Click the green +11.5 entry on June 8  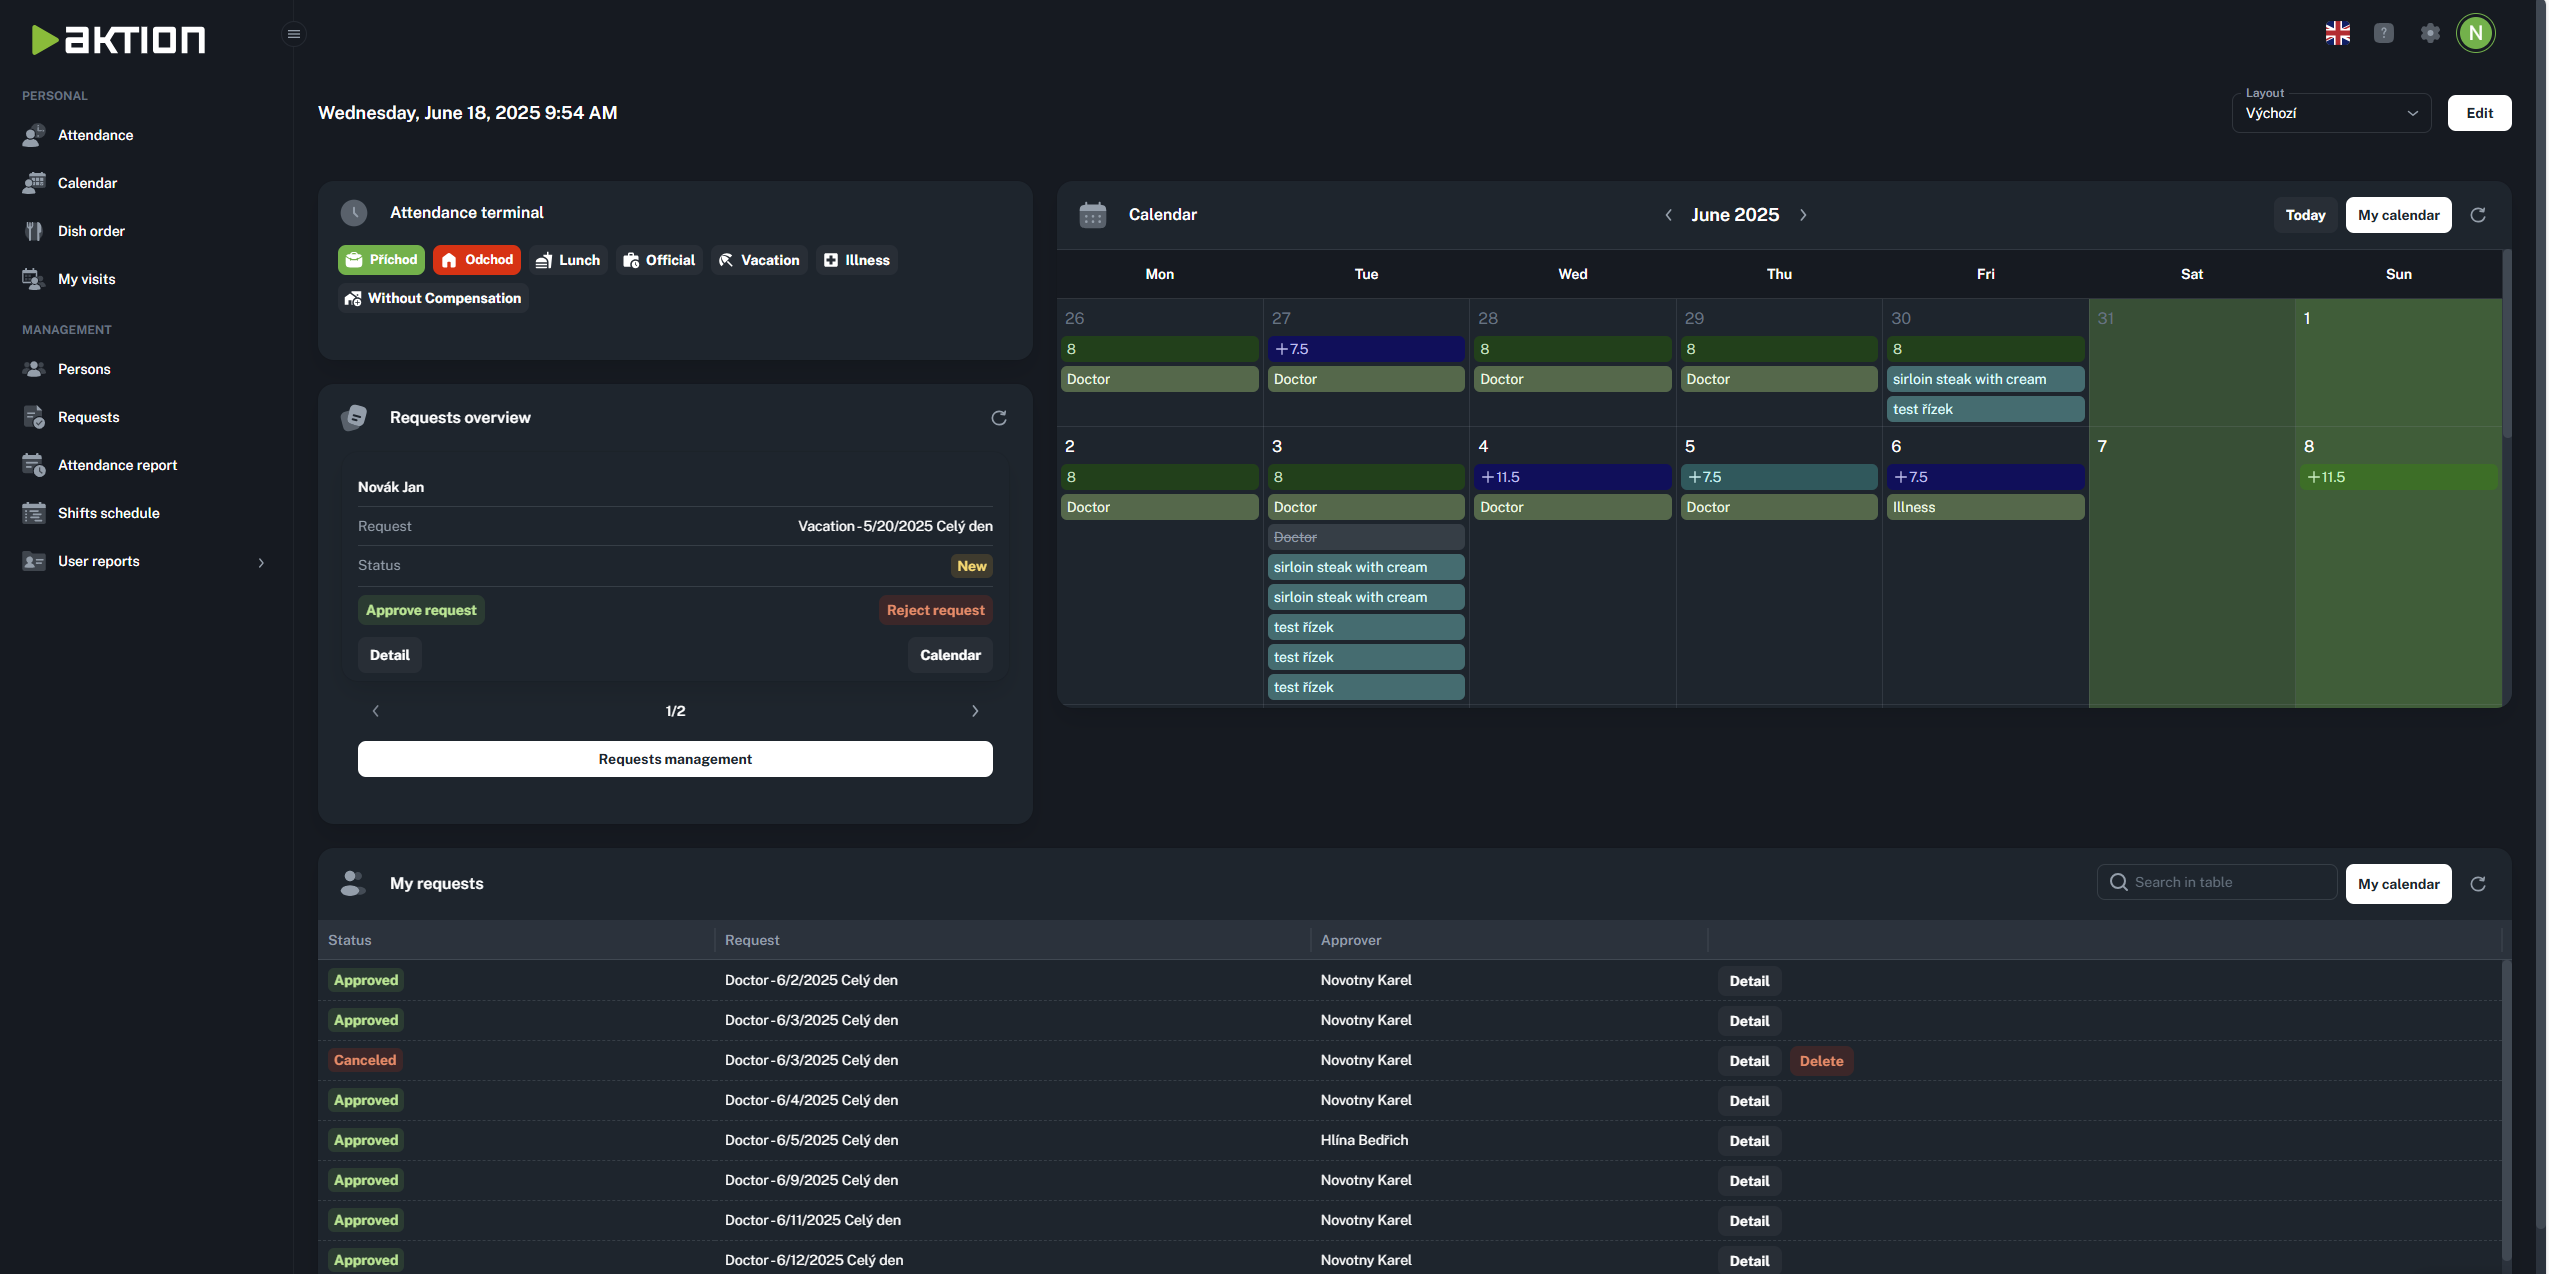tap(2397, 477)
